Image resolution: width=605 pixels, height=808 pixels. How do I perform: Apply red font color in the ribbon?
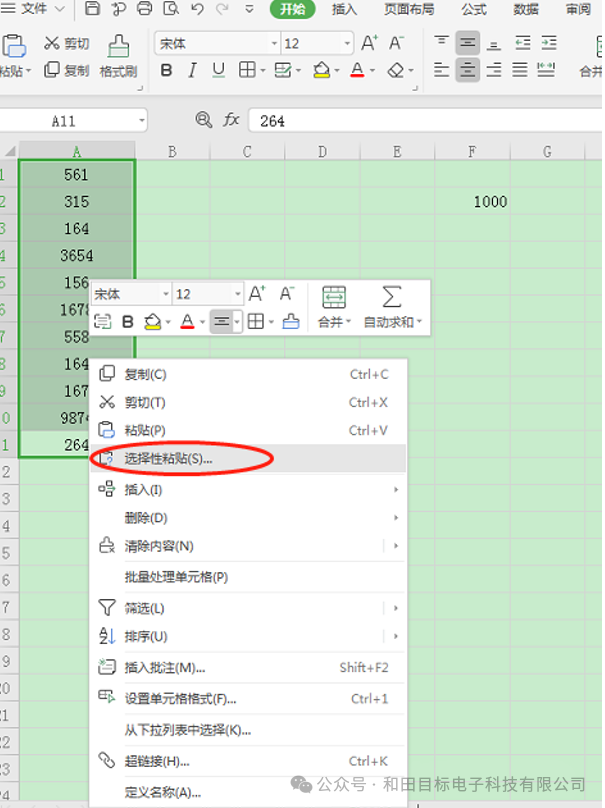357,70
